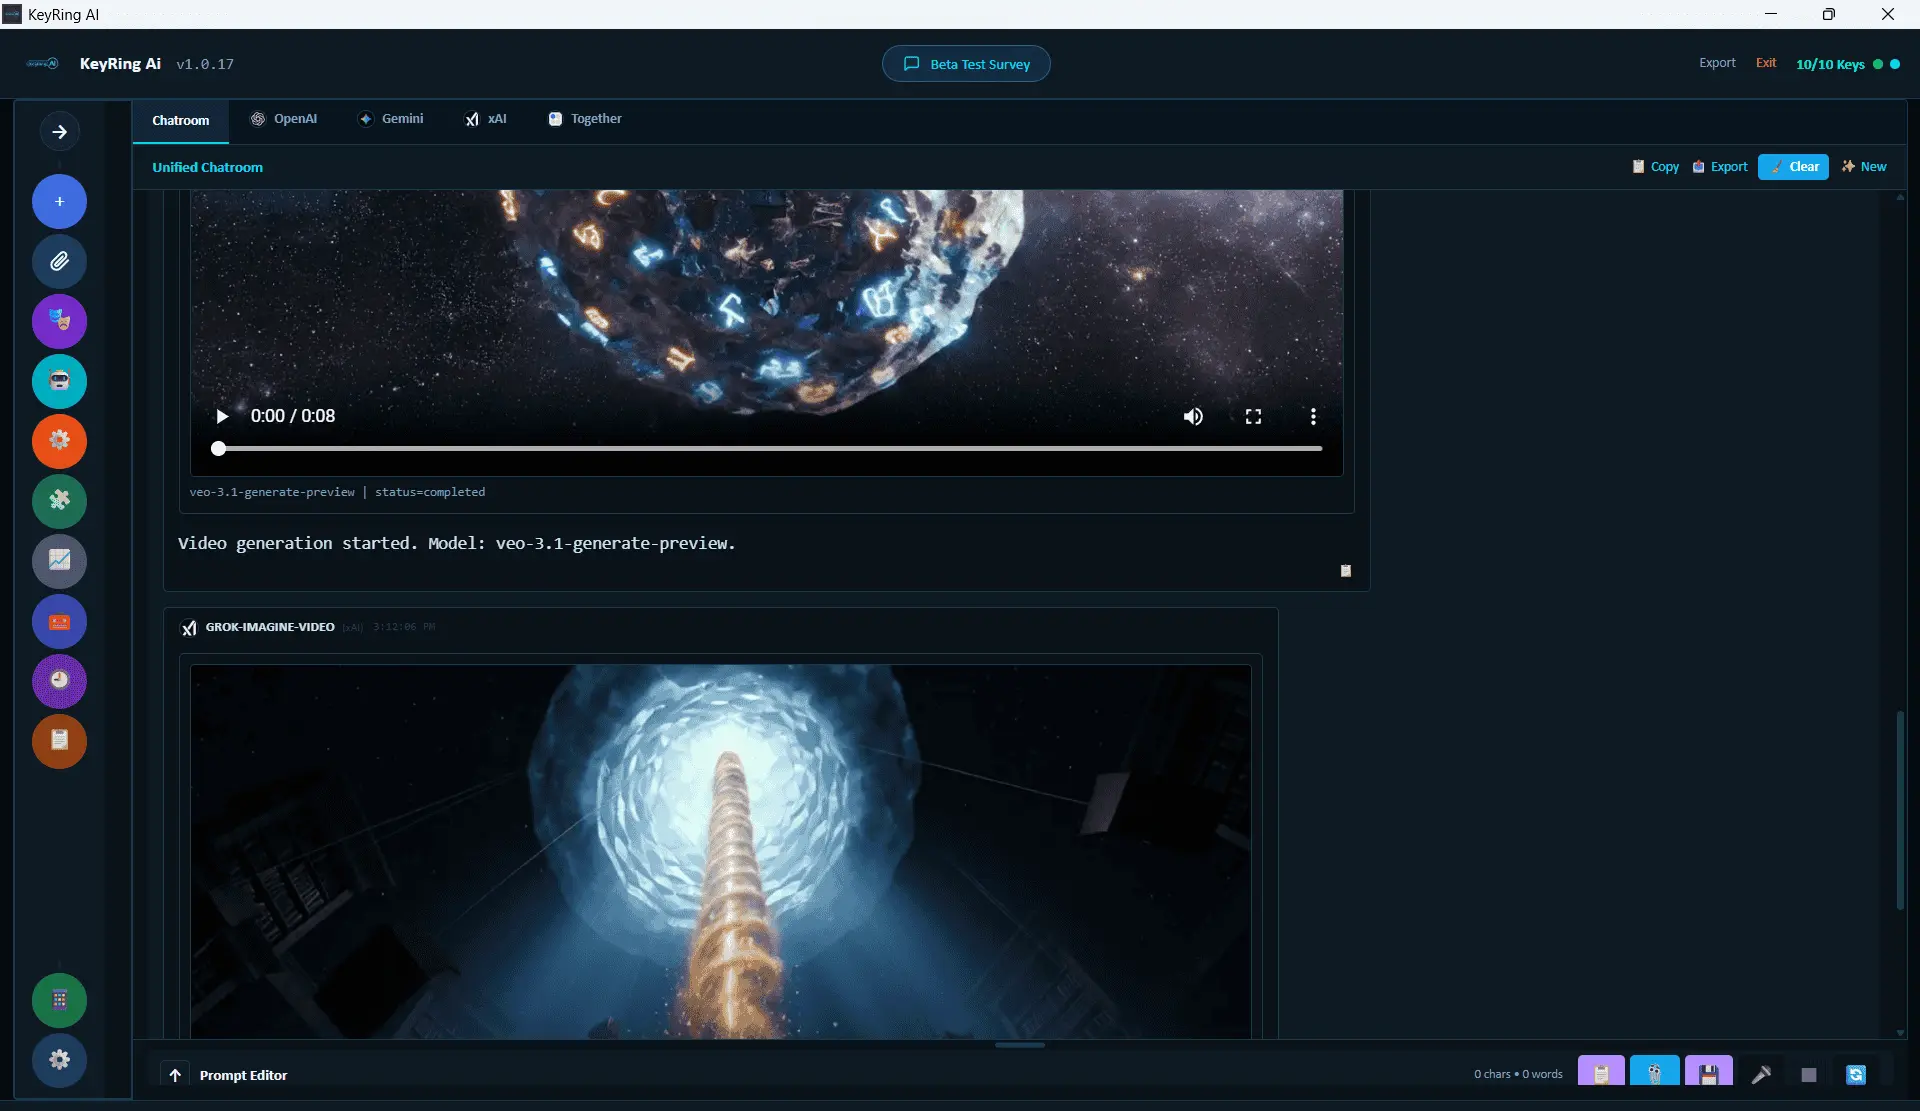Mute the veo video player
This screenshot has height=1111, width=1920.
(x=1193, y=416)
